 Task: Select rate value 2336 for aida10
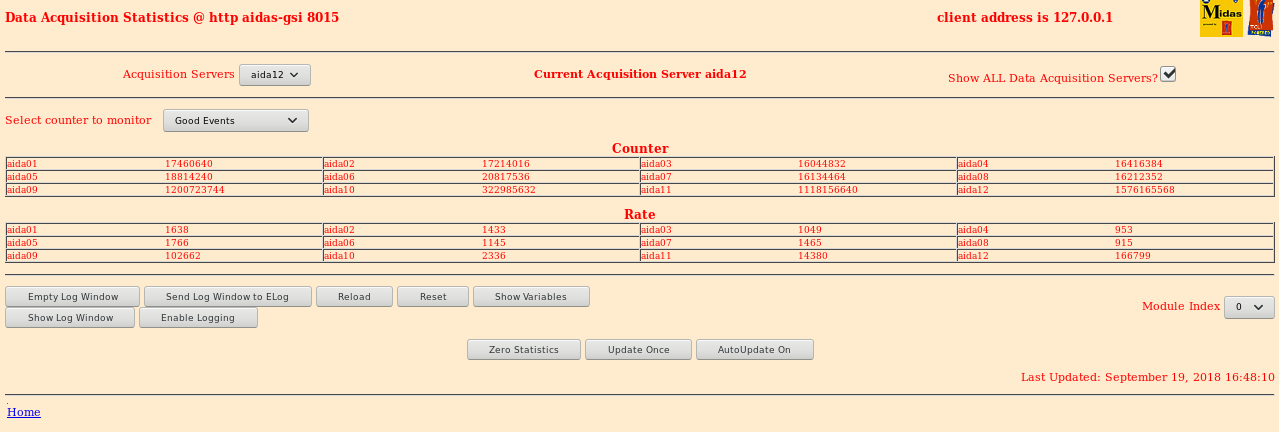494,256
